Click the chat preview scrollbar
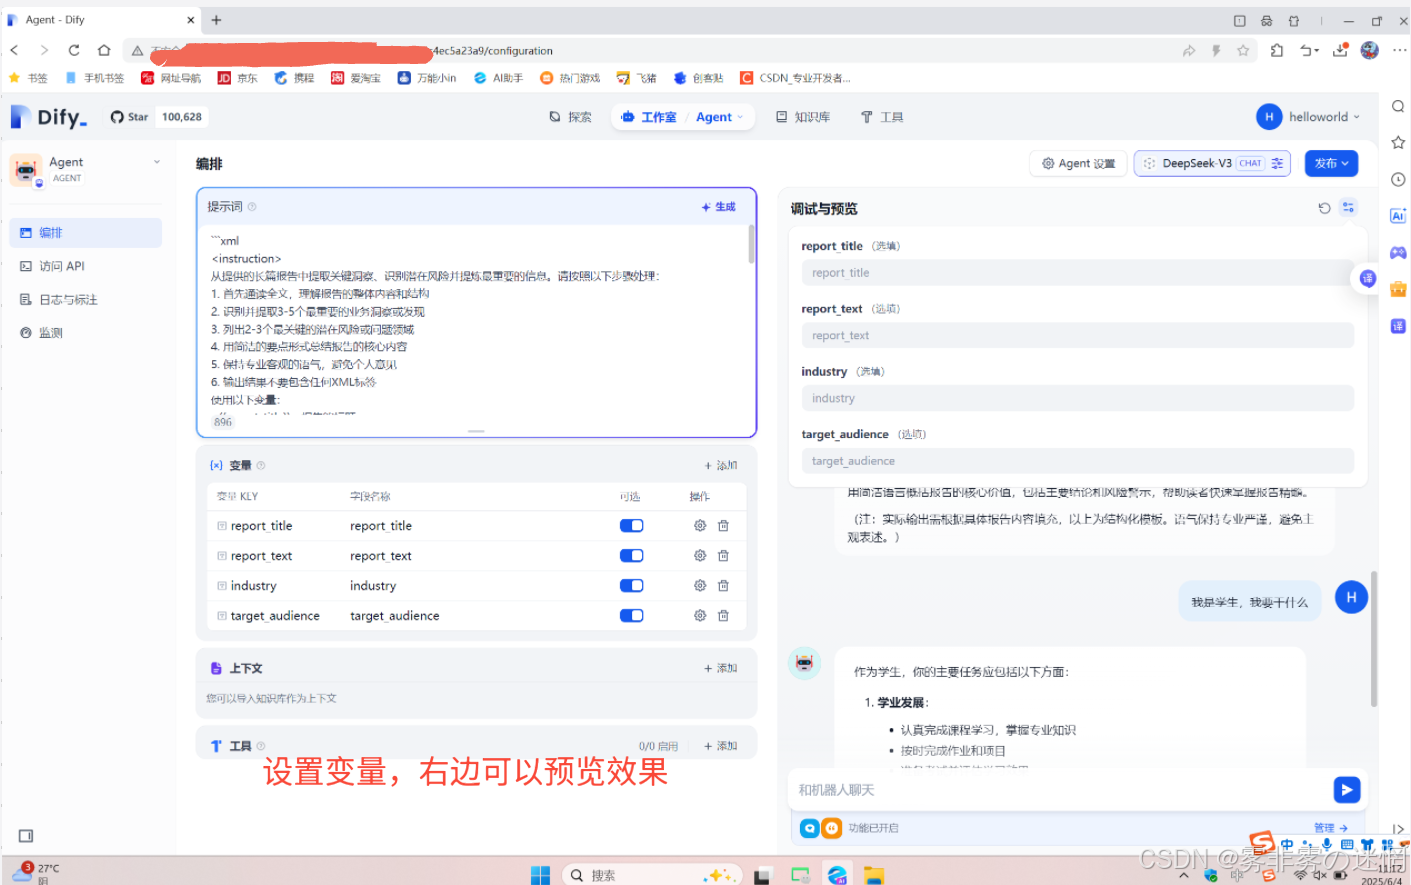The height and width of the screenshot is (885, 1411). point(1374,640)
